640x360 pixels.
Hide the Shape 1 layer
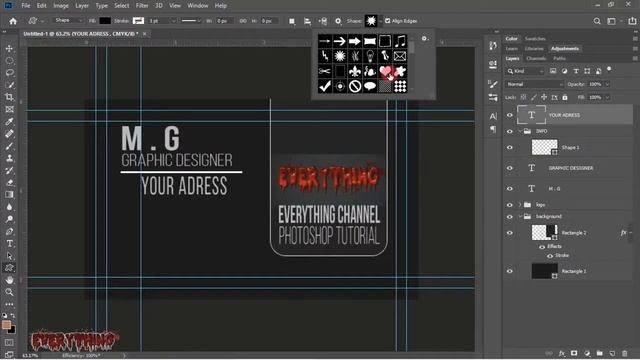510,147
